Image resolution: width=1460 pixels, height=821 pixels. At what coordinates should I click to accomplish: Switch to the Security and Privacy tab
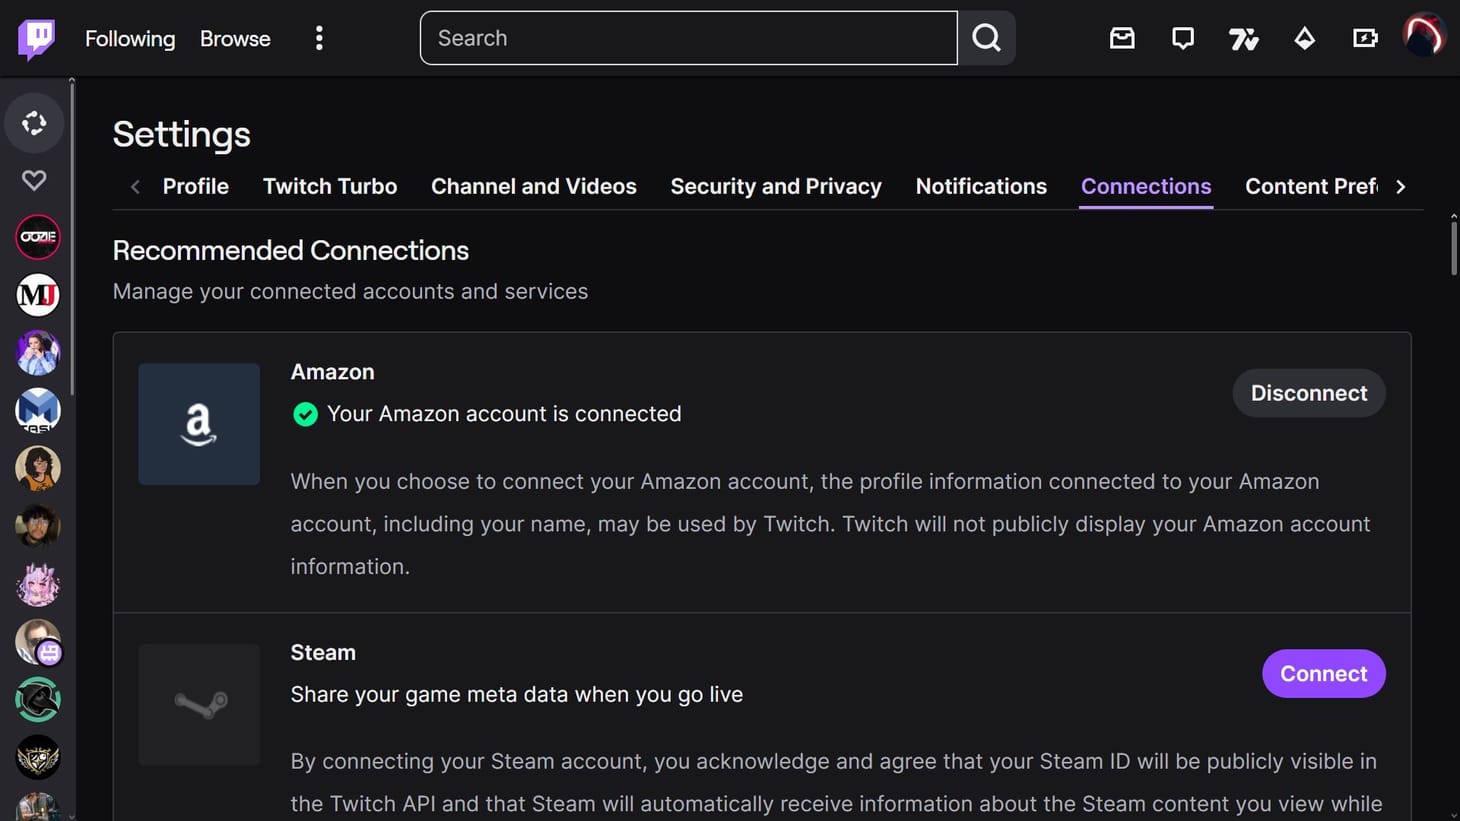click(776, 187)
